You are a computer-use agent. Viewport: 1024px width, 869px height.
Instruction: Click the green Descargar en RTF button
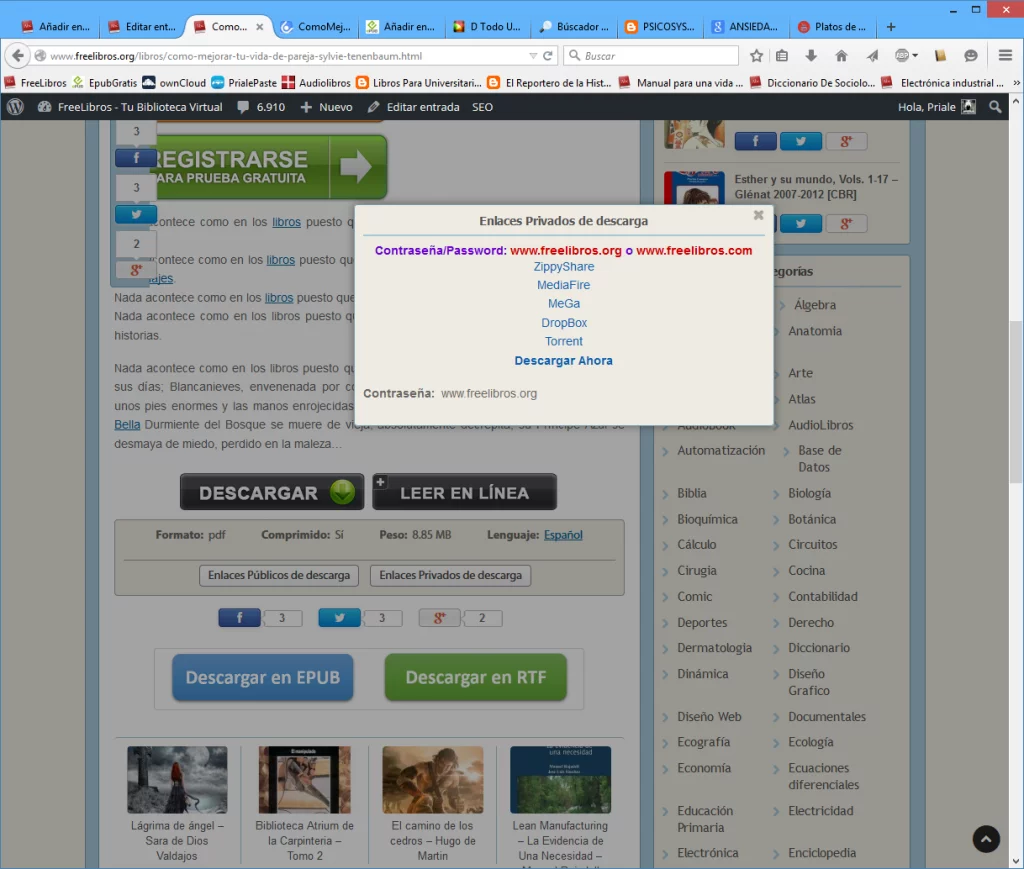pos(475,678)
